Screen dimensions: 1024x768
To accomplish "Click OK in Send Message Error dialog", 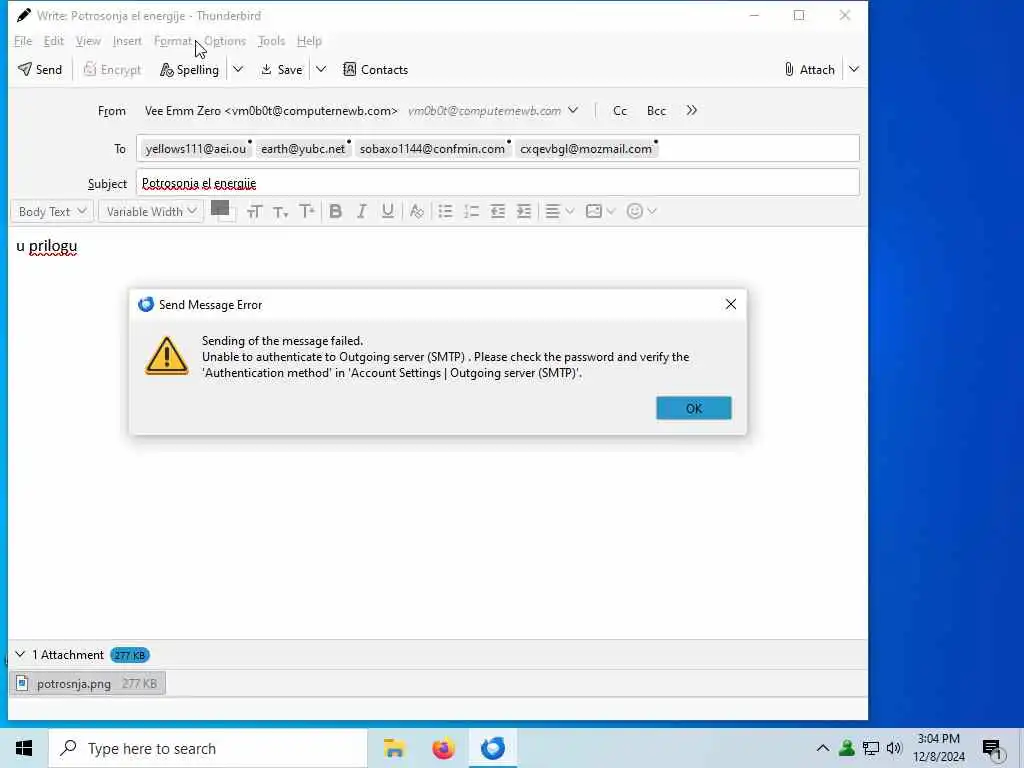I will [x=694, y=408].
